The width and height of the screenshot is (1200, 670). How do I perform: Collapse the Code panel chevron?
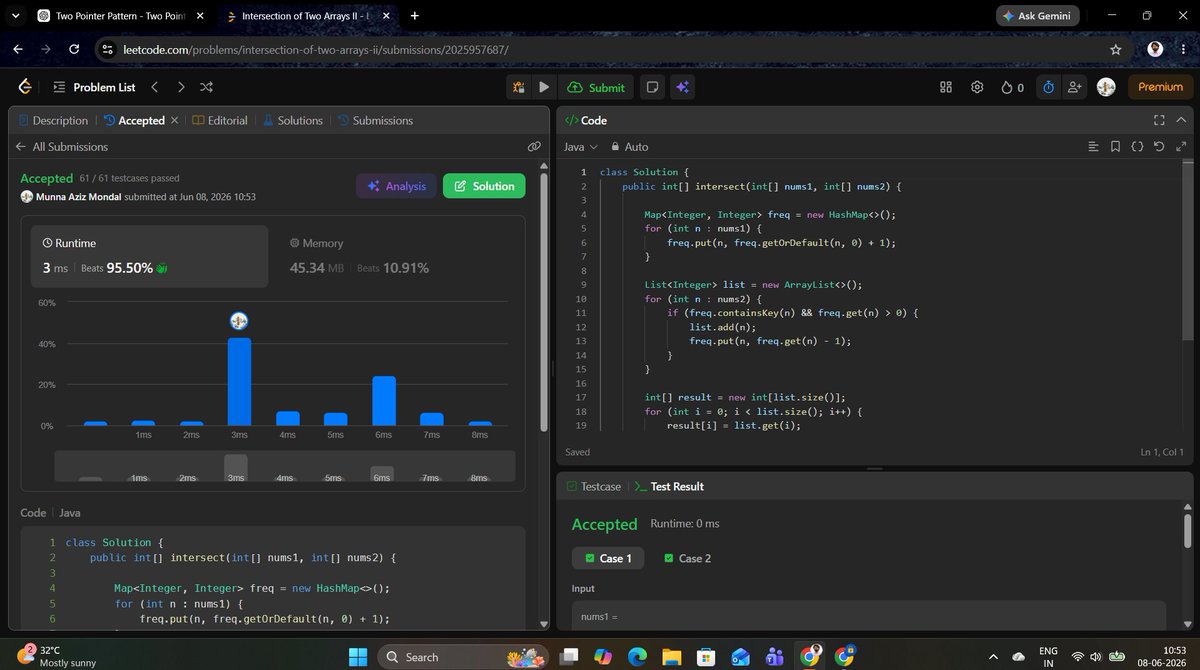point(1183,120)
